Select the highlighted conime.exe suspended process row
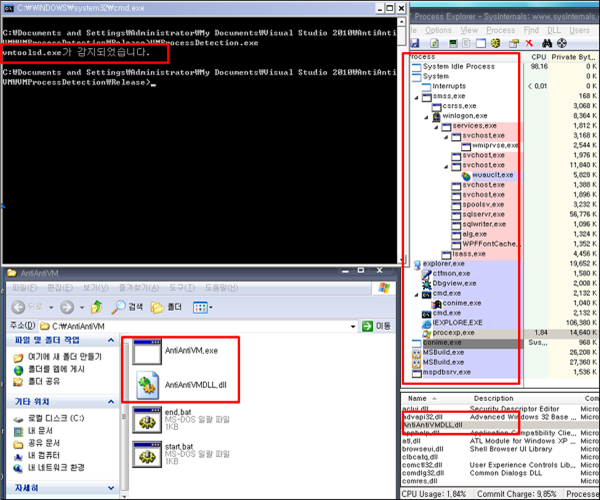Image resolution: width=600 pixels, height=500 pixels. point(505,343)
